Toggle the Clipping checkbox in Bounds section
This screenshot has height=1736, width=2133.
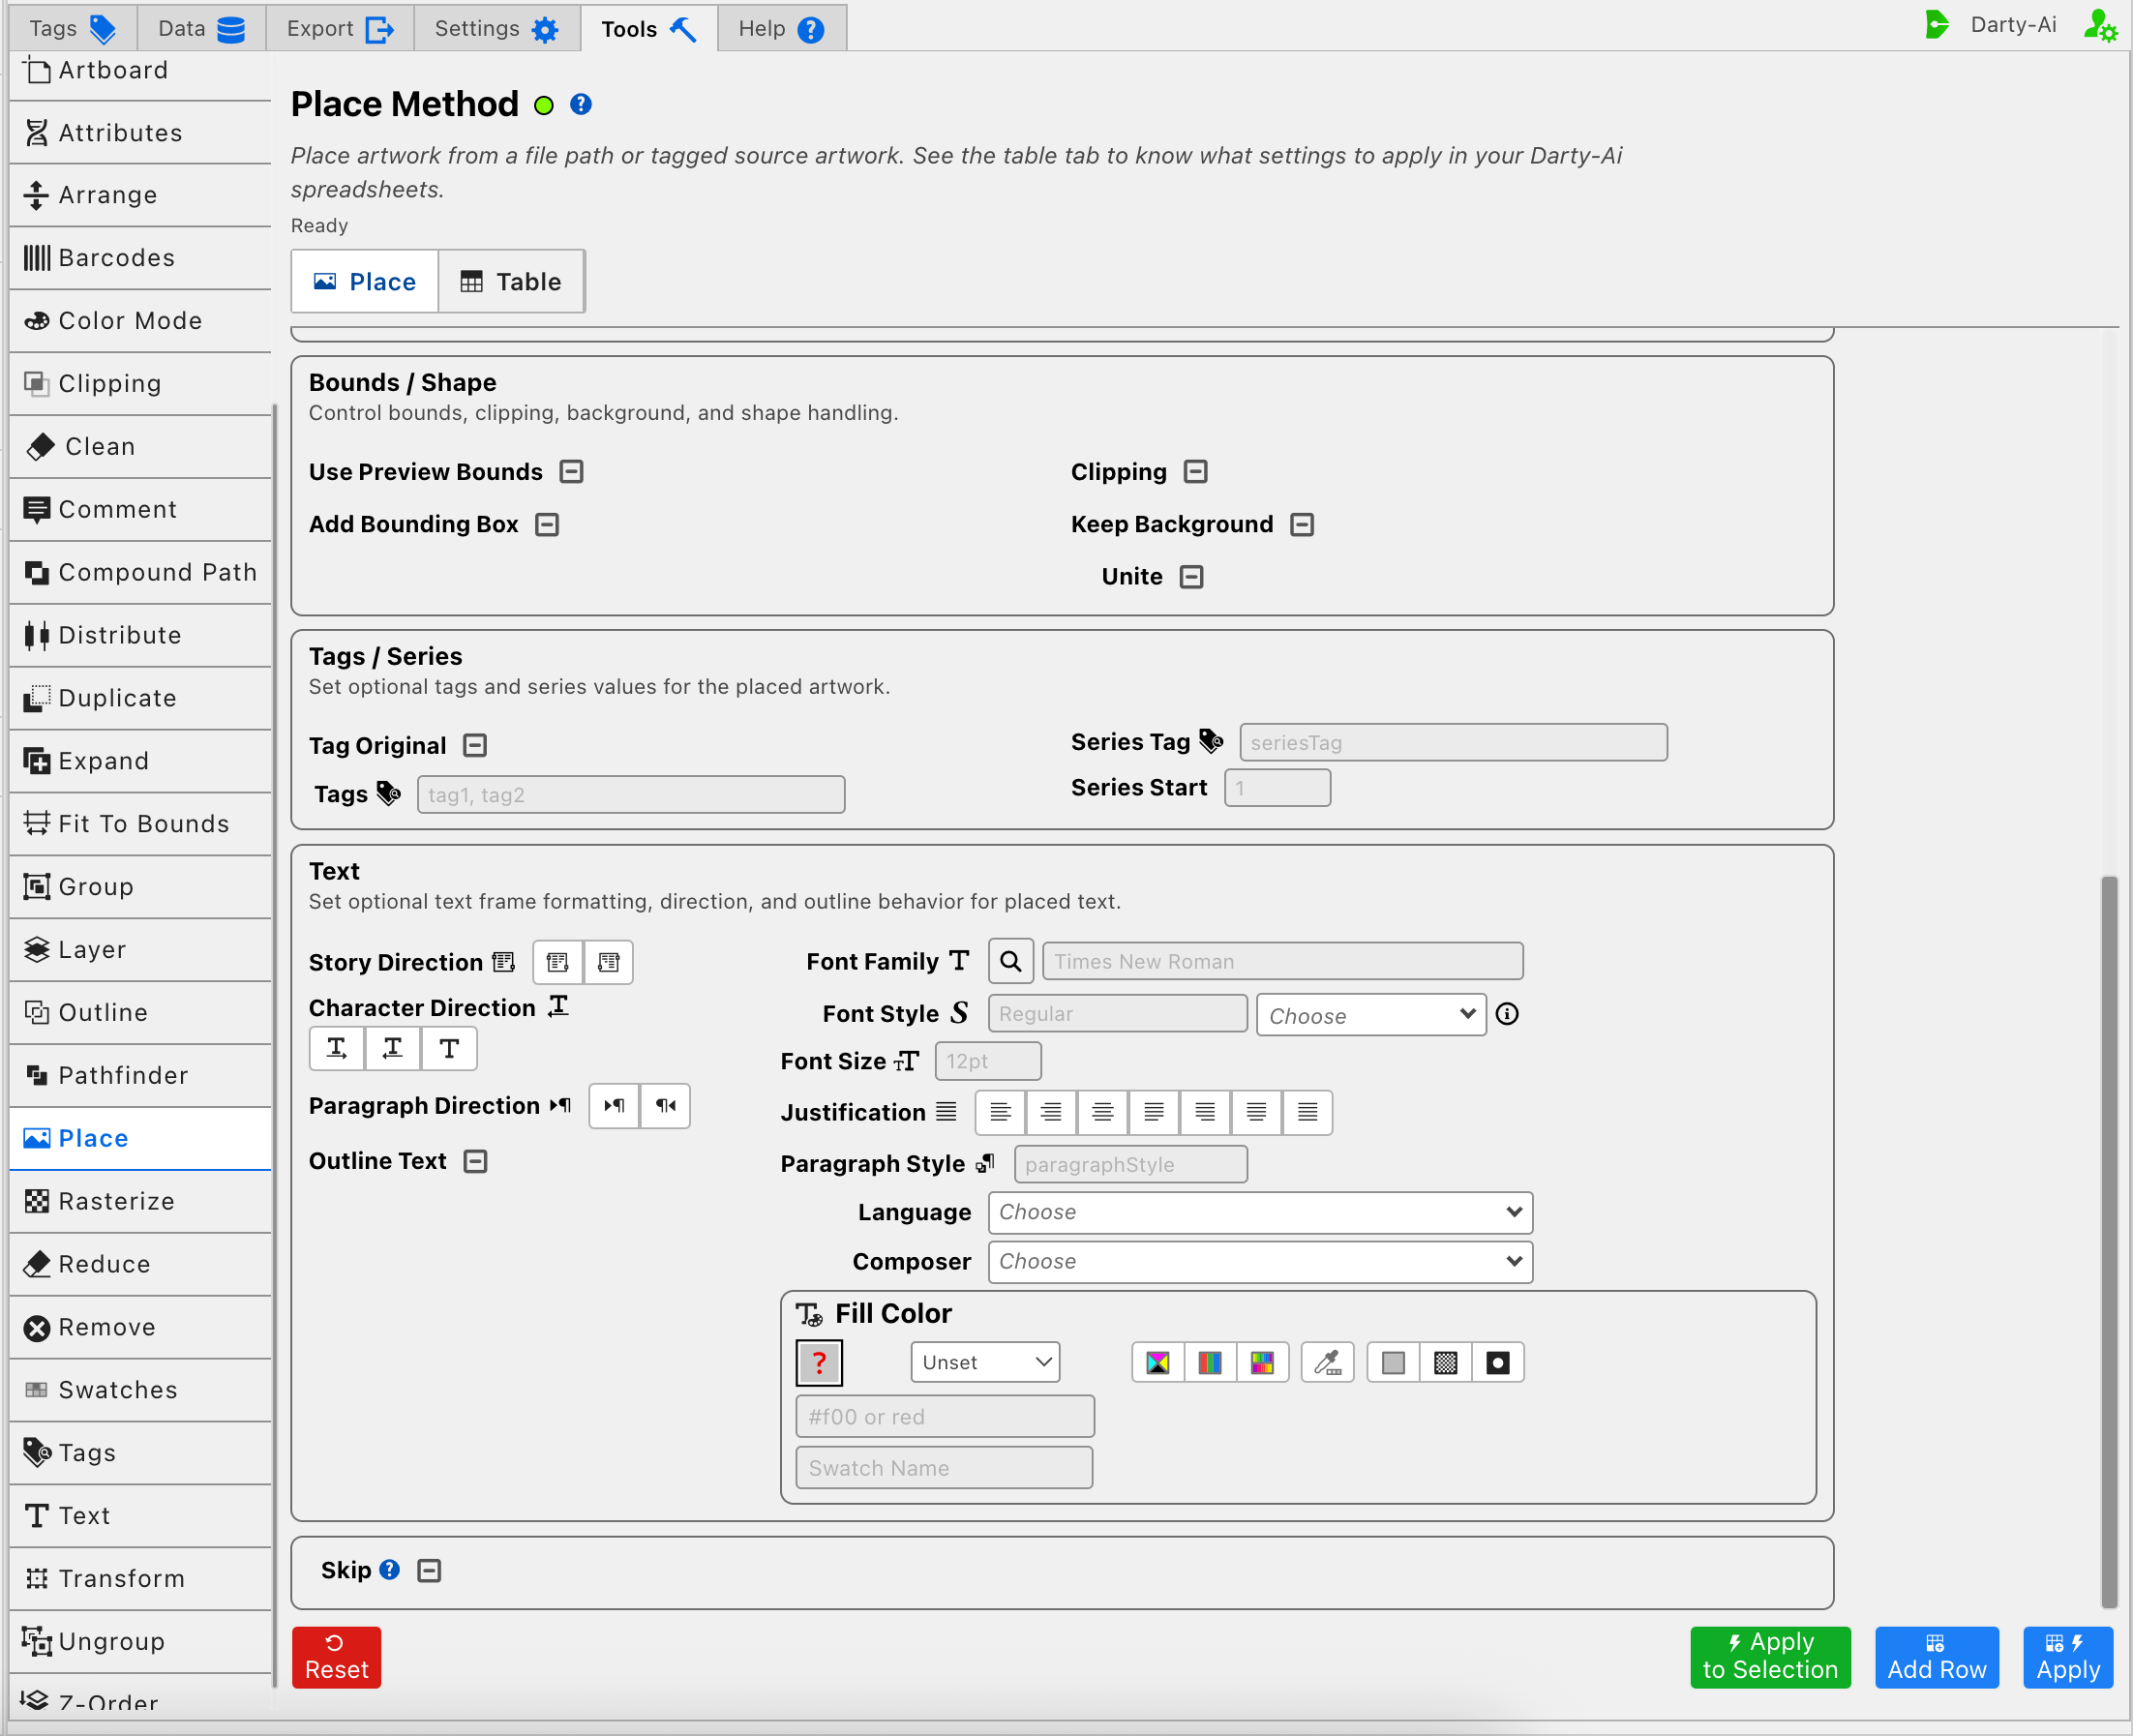coord(1195,471)
